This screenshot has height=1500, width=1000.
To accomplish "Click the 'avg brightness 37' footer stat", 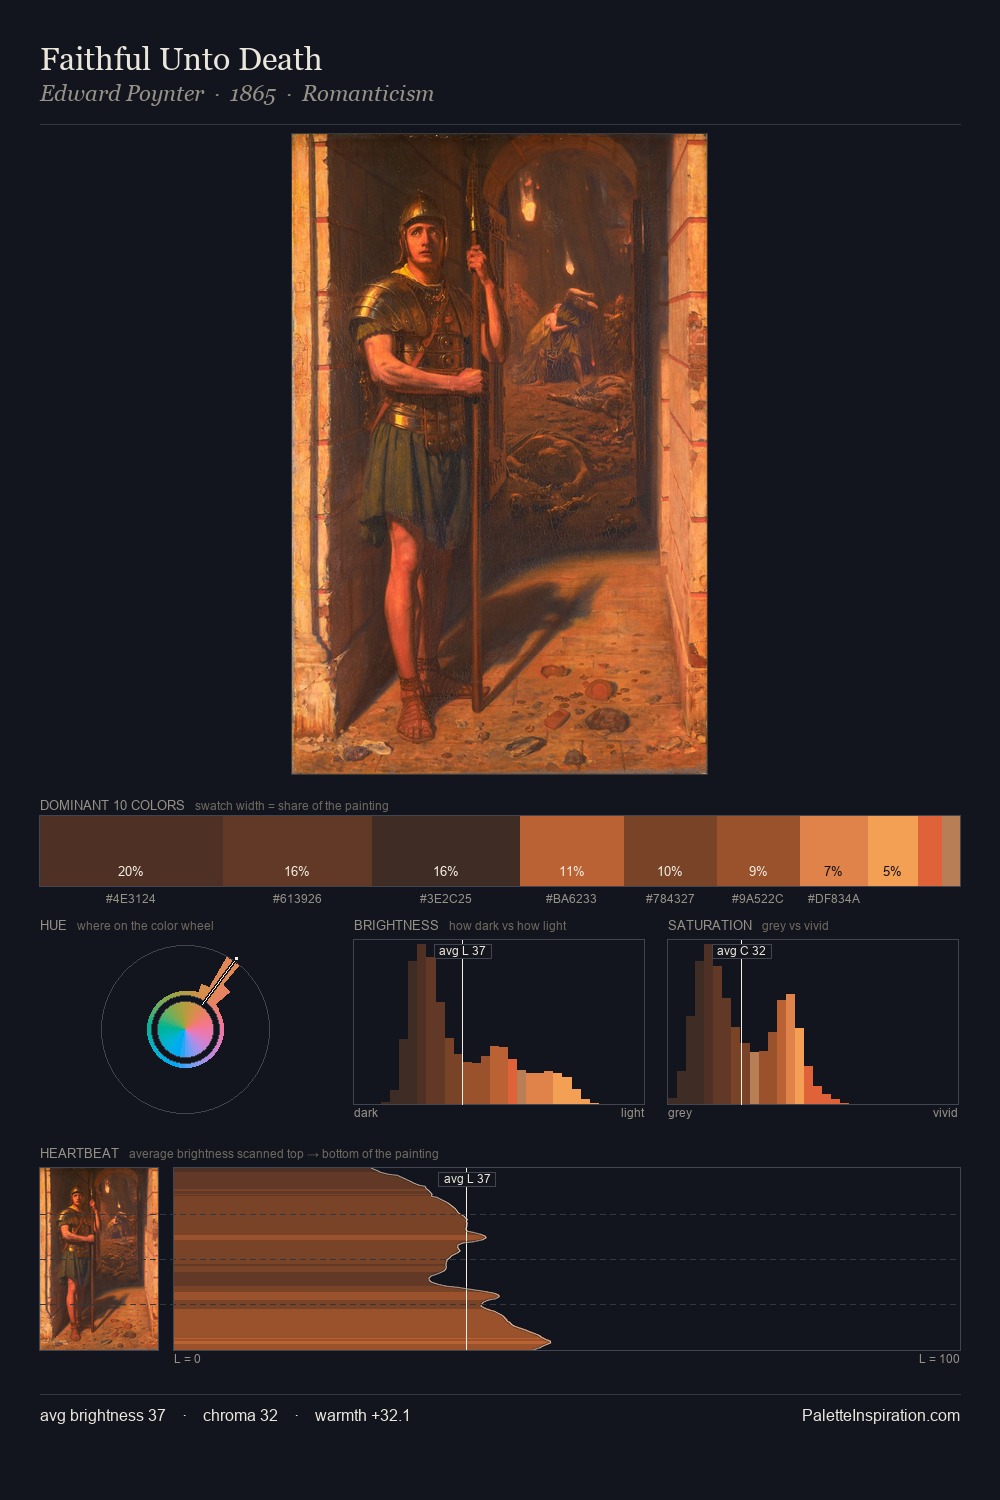I will coord(103,1415).
